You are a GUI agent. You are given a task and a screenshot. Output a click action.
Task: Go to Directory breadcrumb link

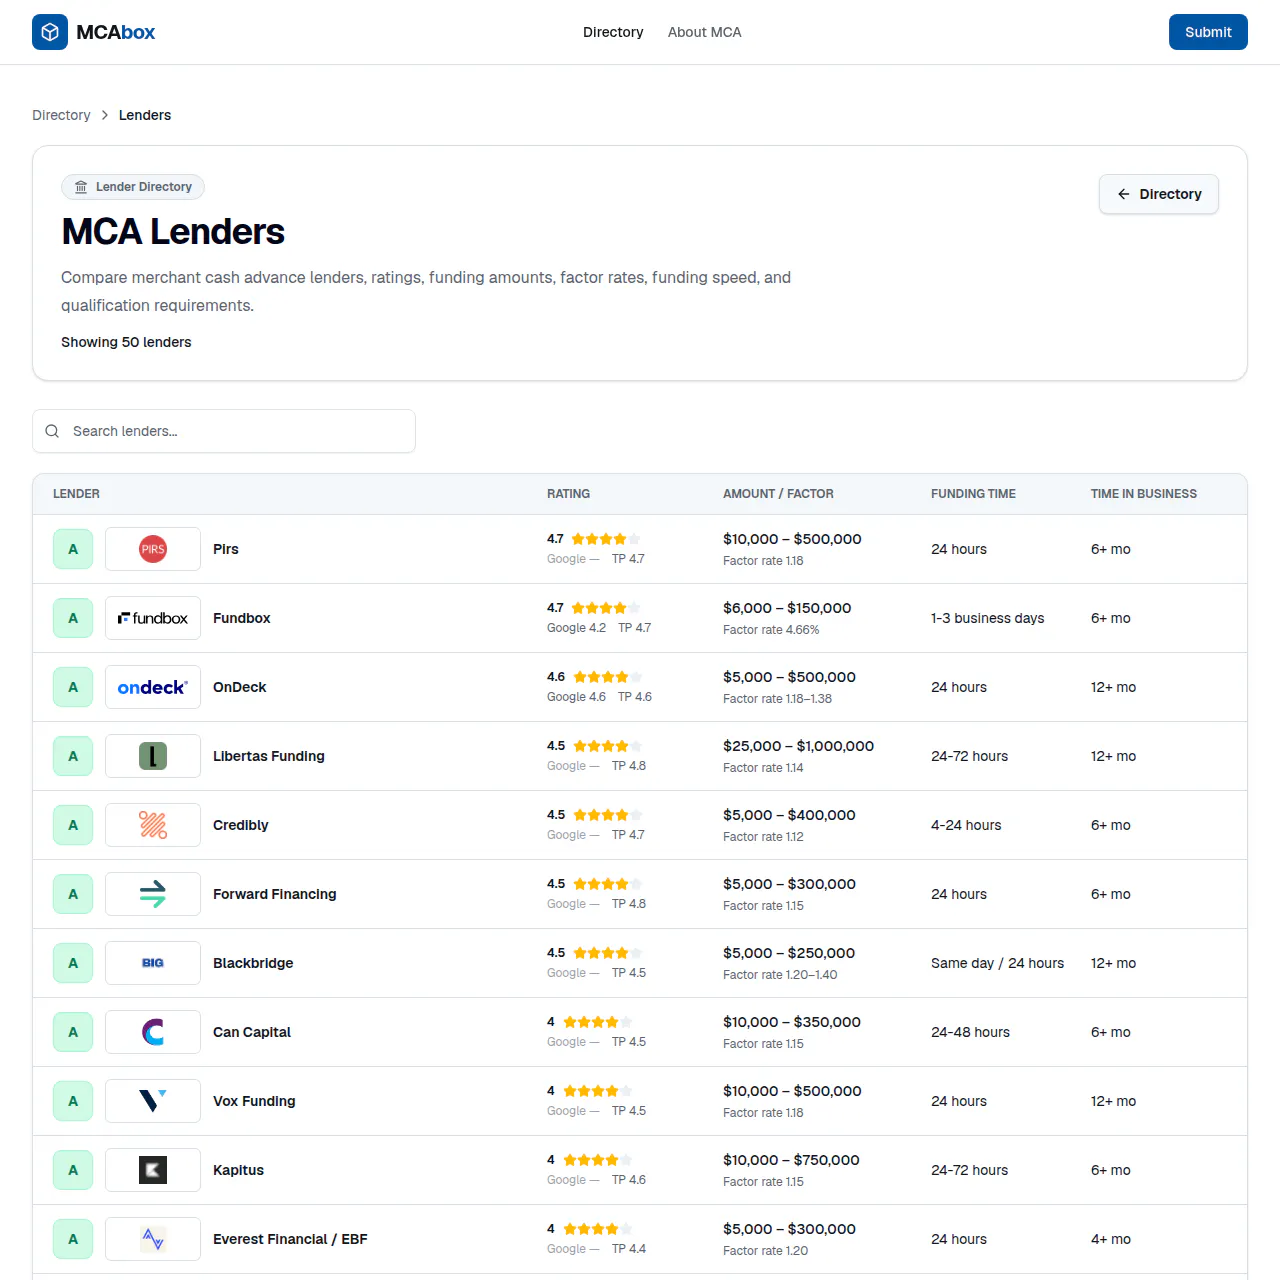(x=61, y=115)
